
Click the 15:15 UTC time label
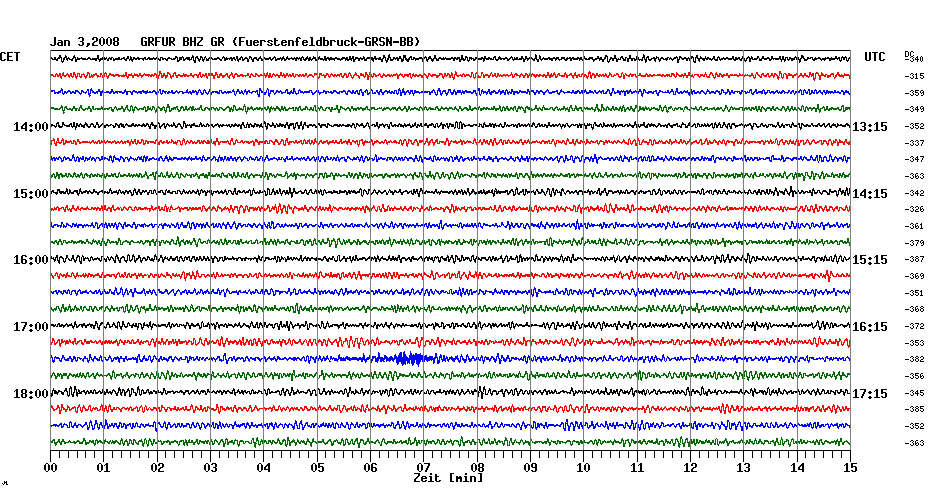point(870,260)
